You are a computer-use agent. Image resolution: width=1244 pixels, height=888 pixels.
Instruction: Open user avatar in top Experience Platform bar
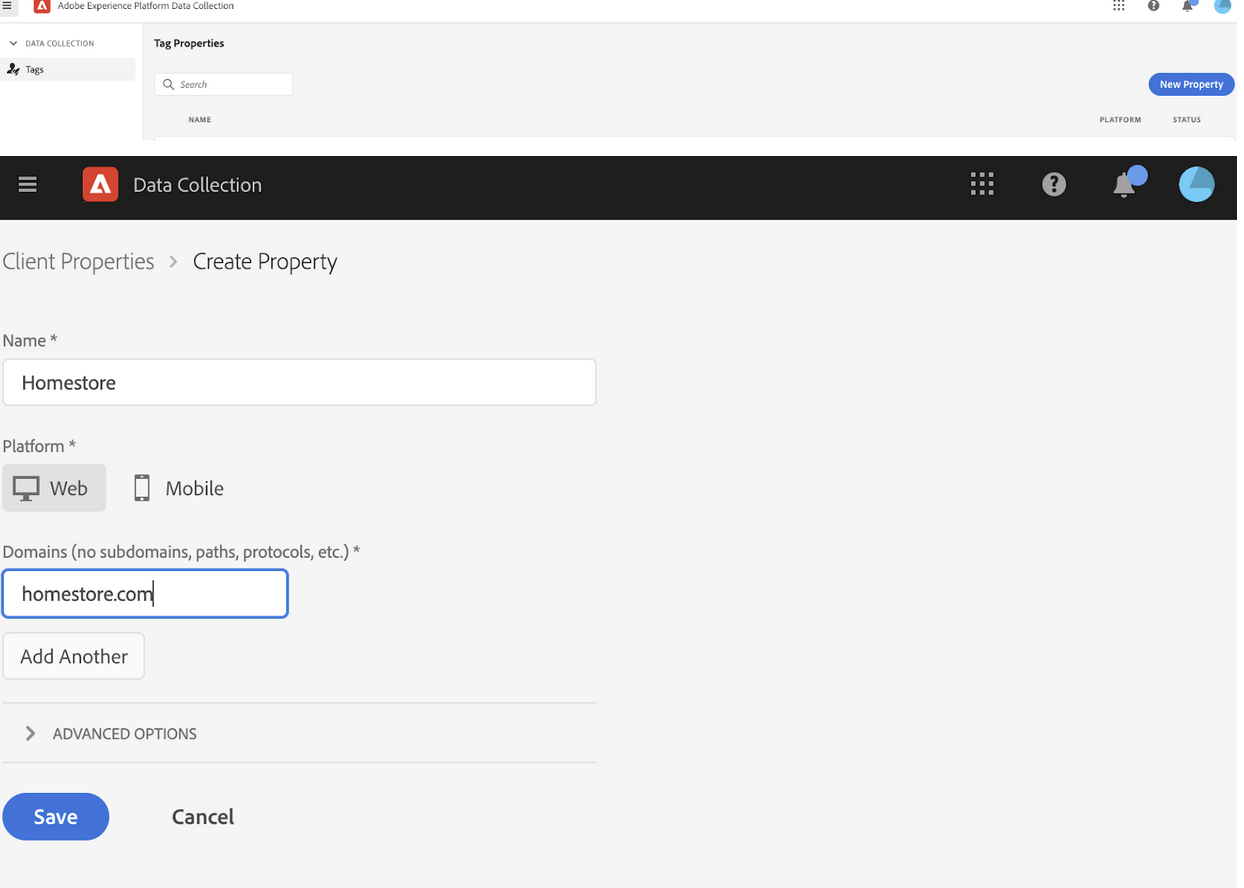pos(1222,6)
